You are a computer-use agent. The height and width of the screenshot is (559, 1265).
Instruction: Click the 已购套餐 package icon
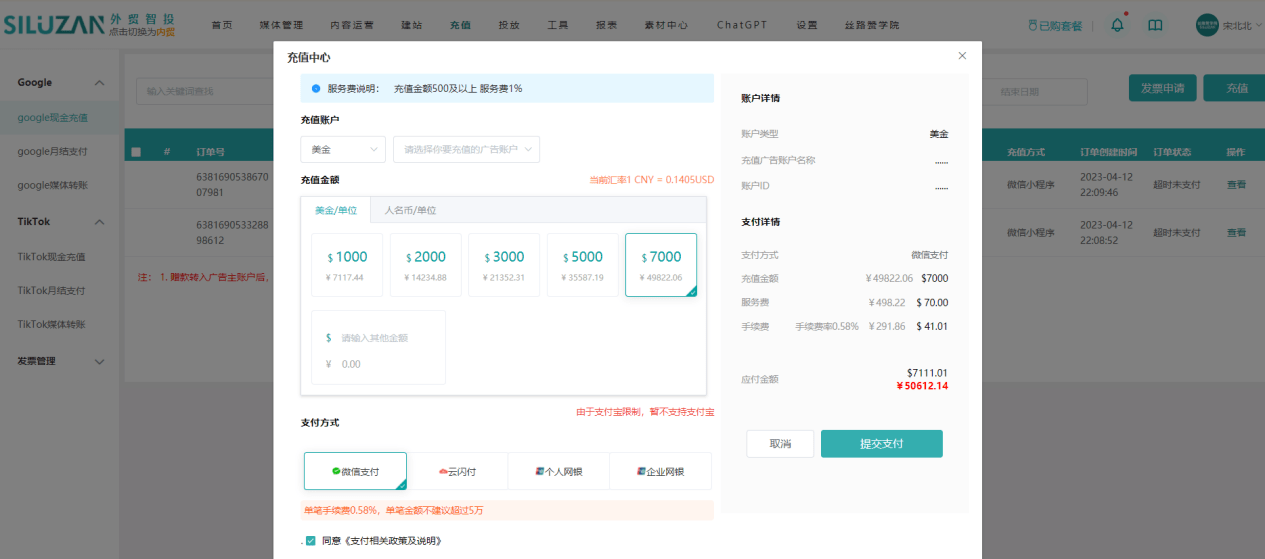1033,25
